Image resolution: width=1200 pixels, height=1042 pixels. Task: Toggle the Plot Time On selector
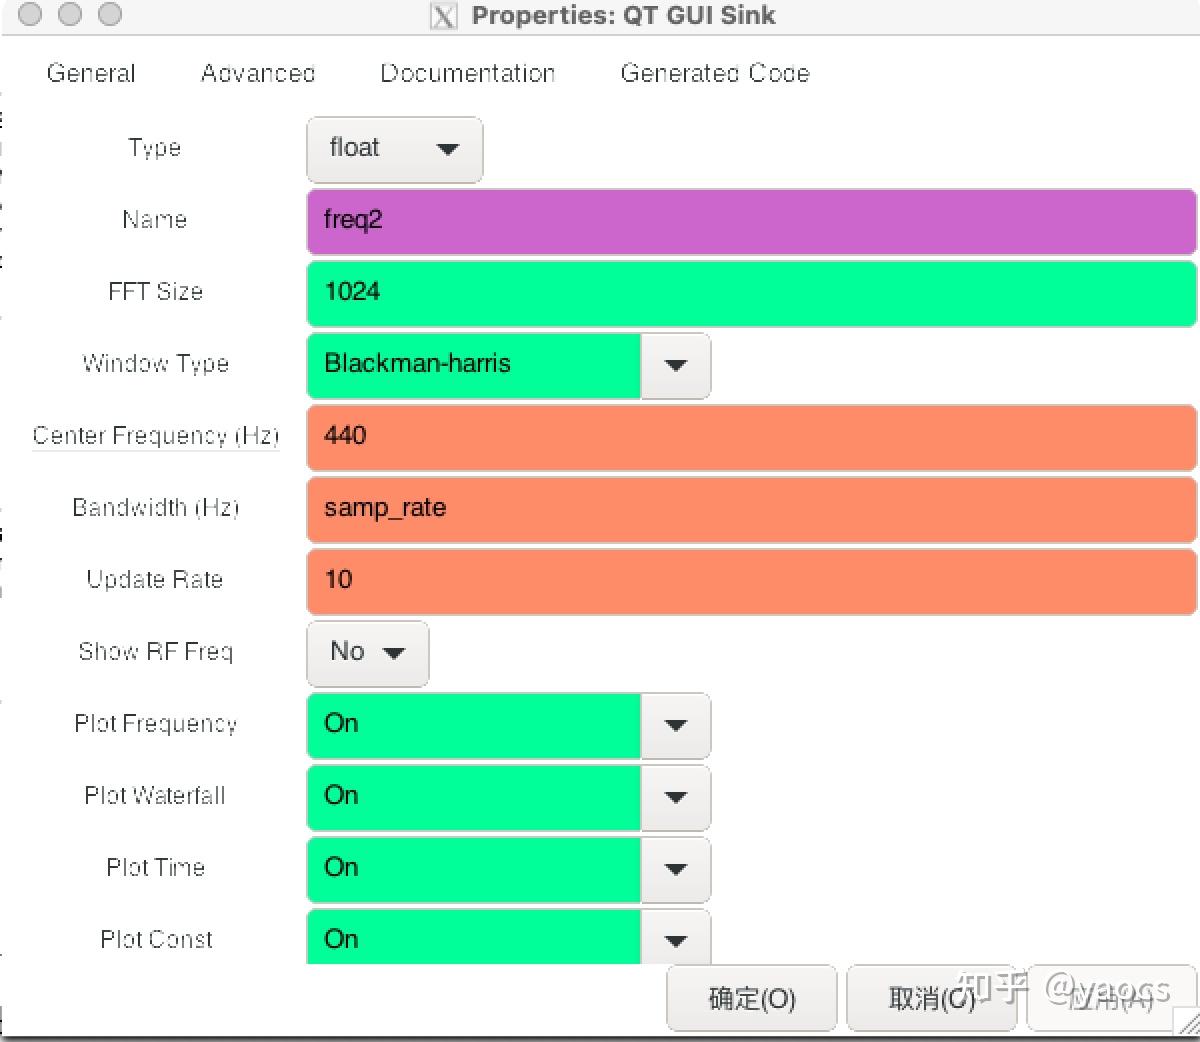pyautogui.click(x=508, y=869)
